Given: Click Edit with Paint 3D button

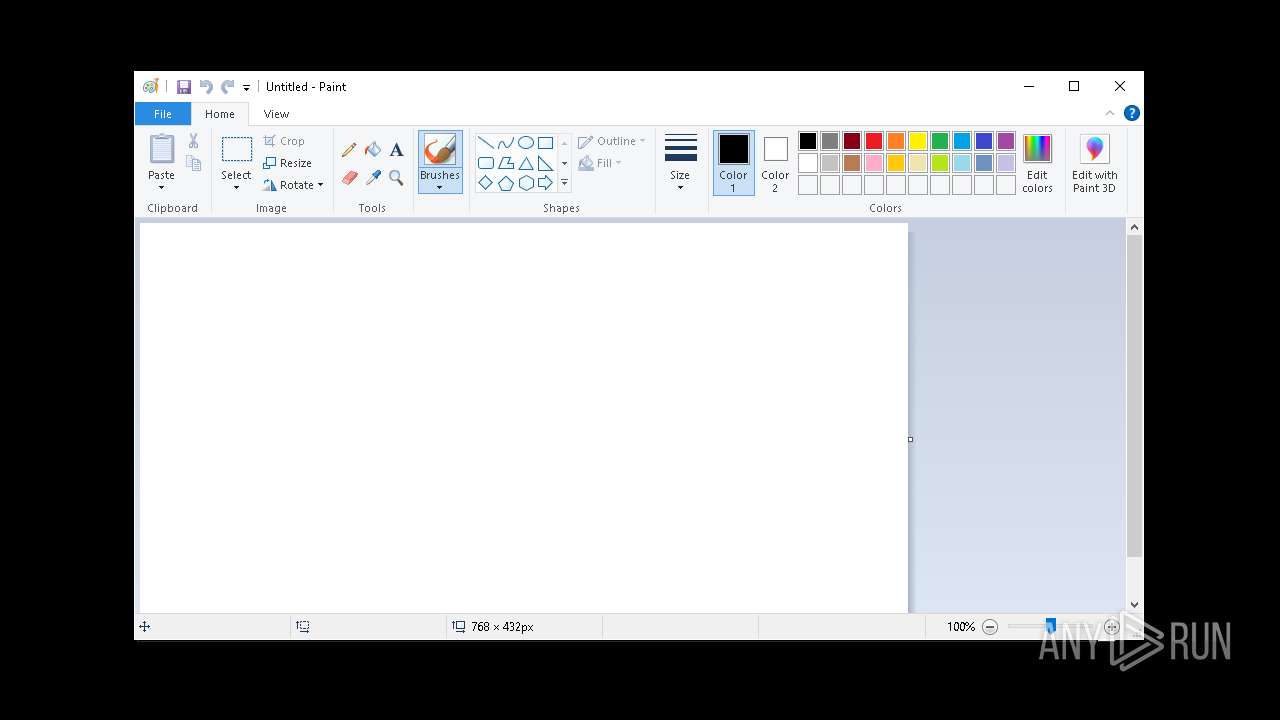Looking at the screenshot, I should pos(1095,164).
